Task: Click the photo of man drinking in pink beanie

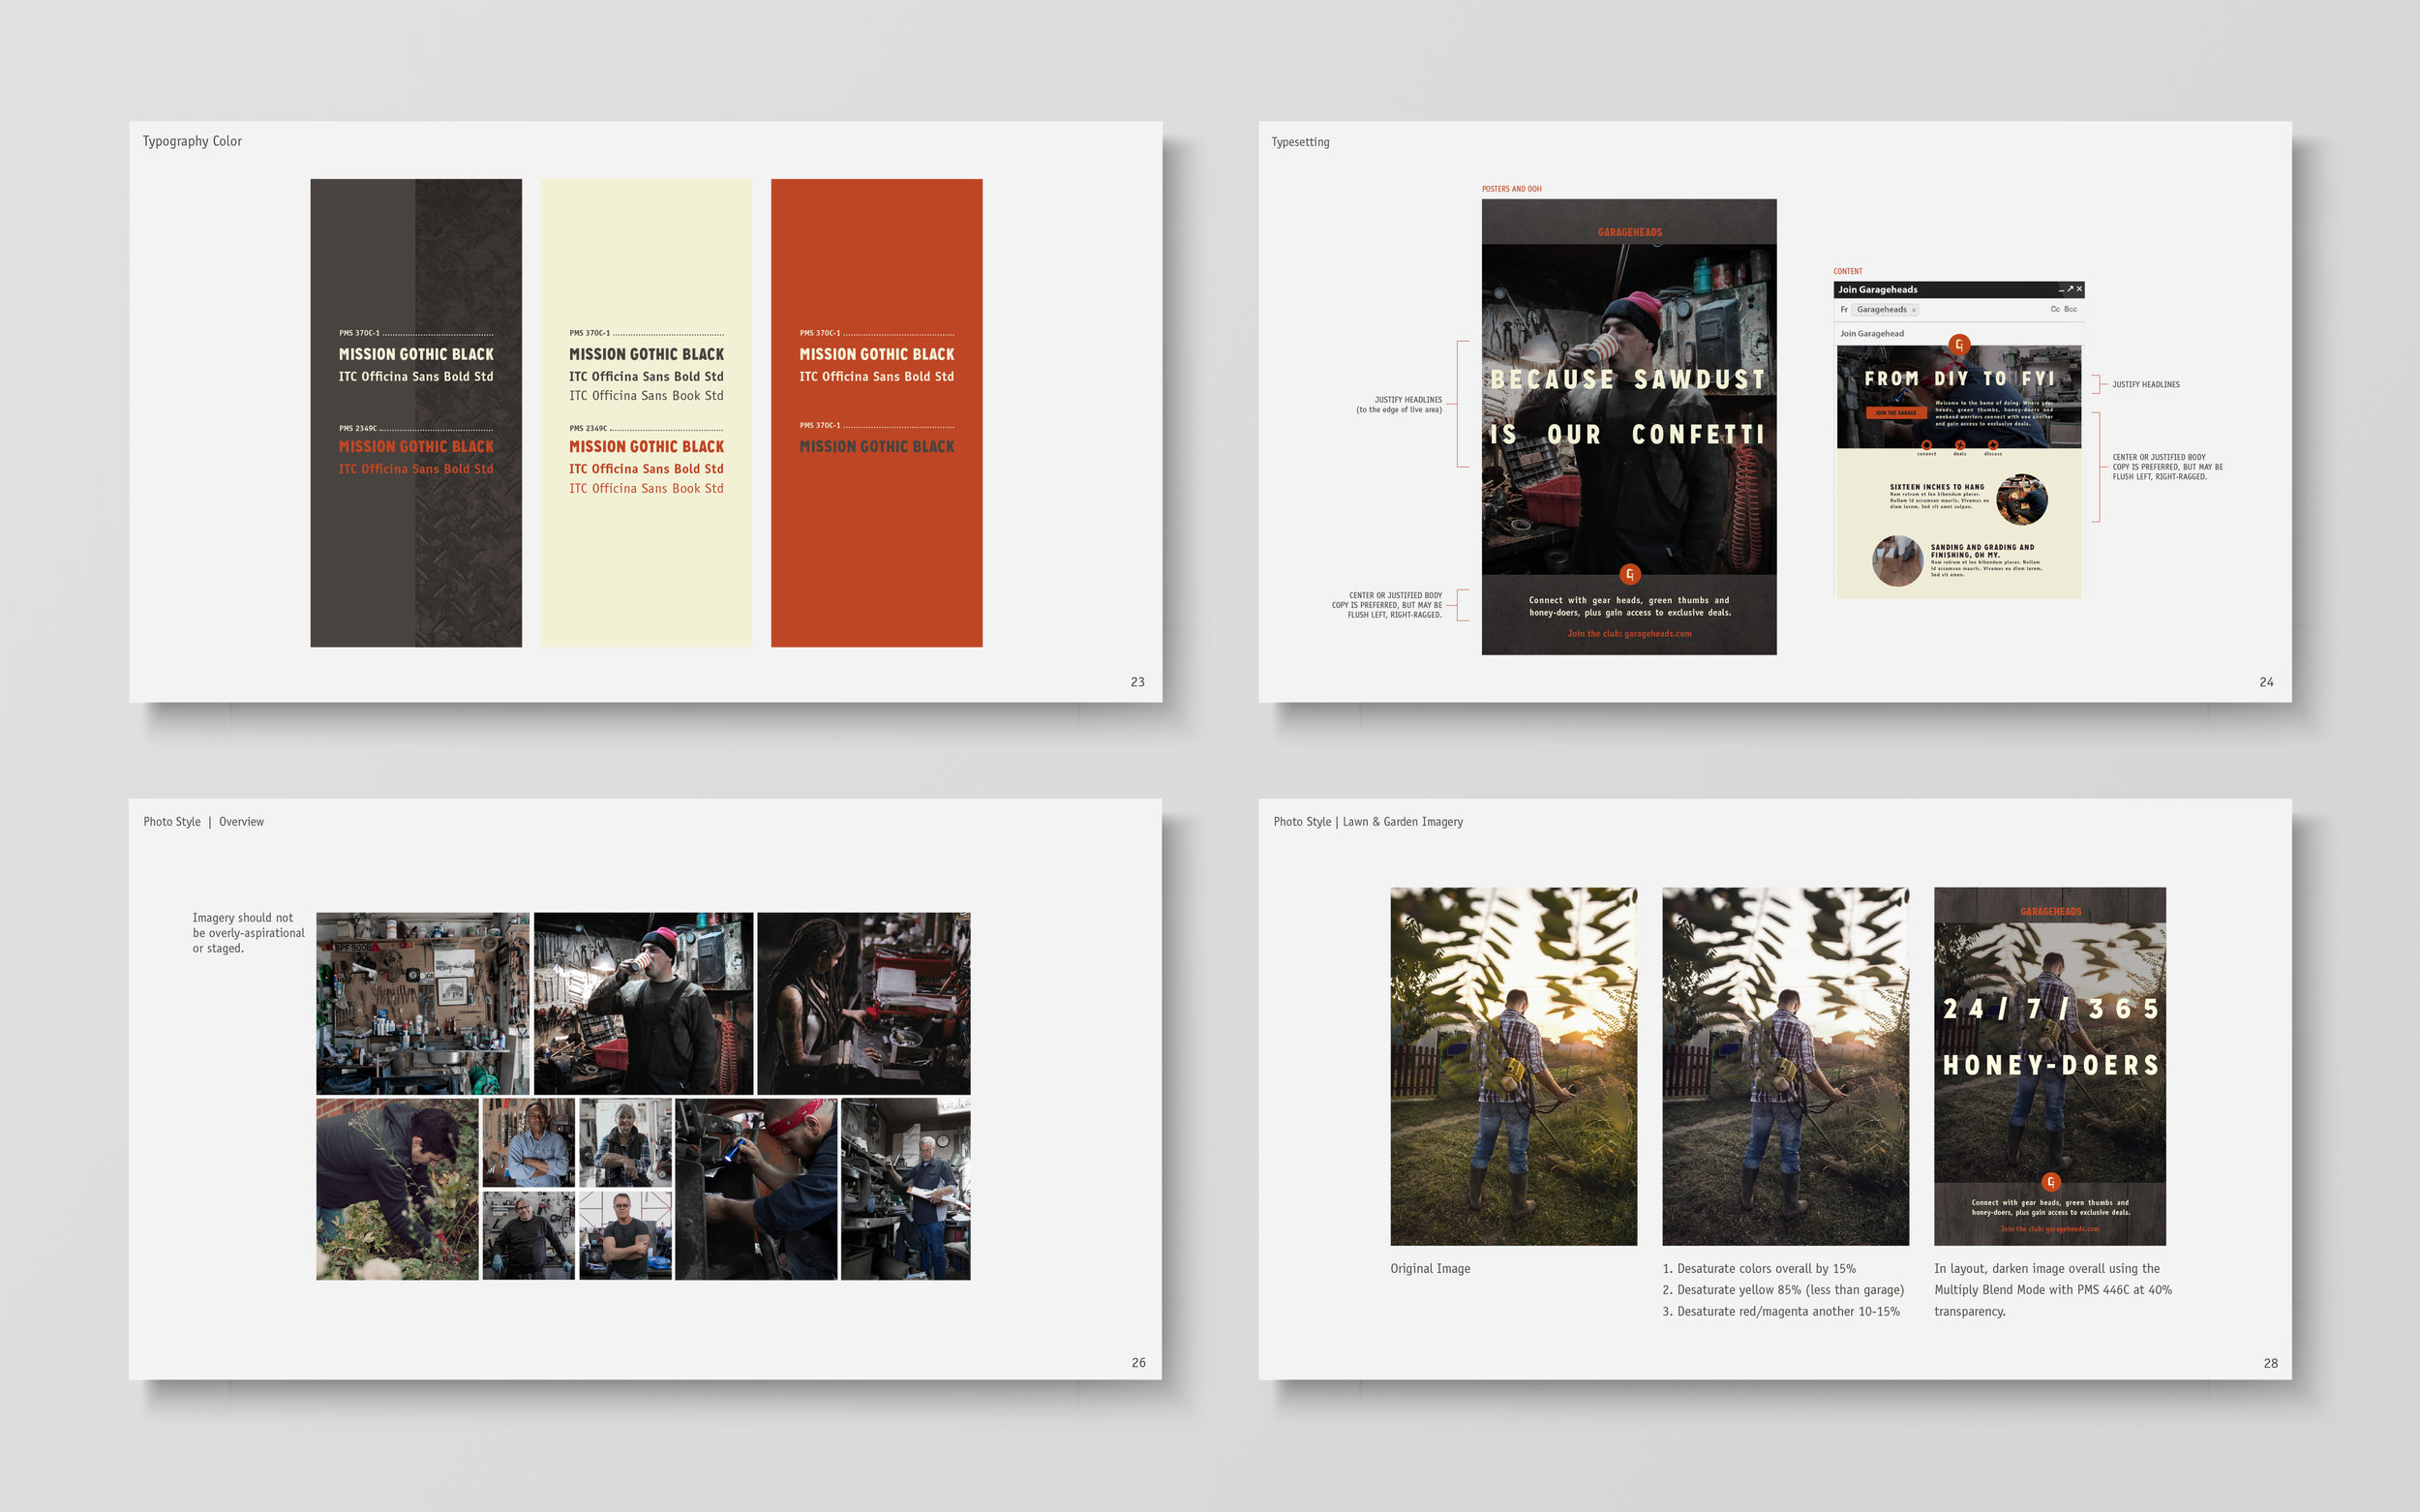Action: 643,1003
